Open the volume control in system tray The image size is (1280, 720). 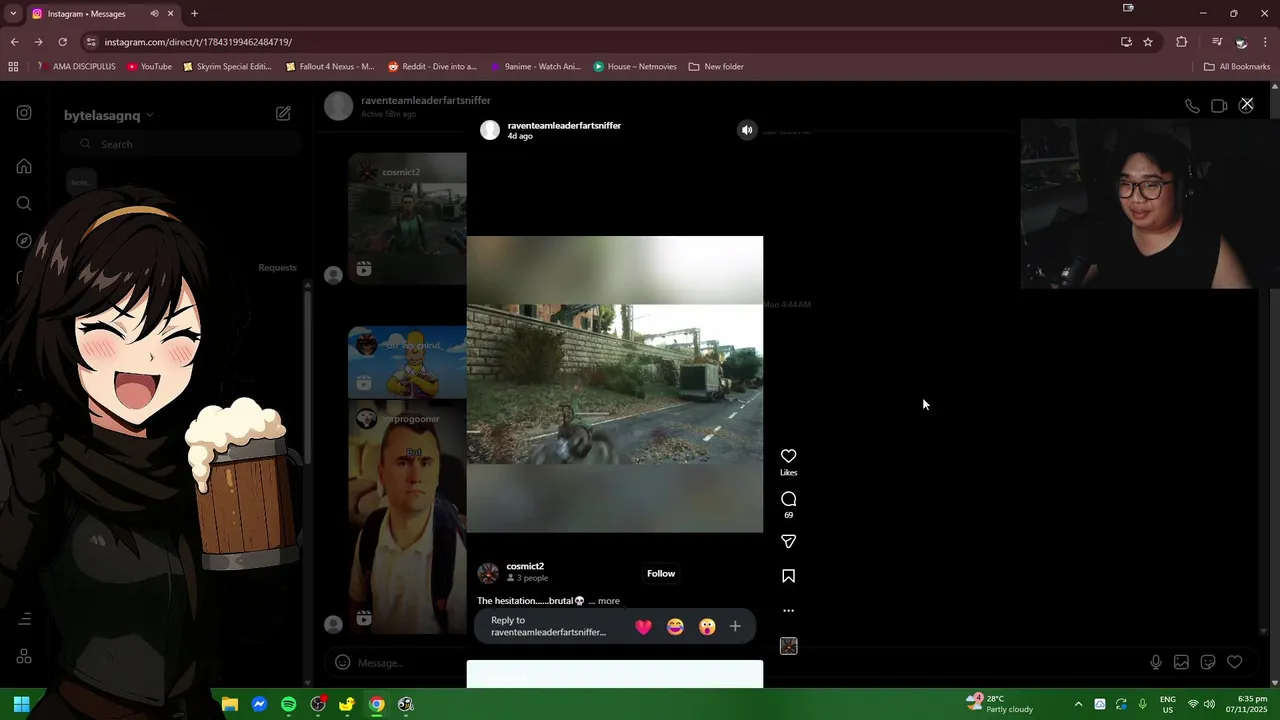1209,704
